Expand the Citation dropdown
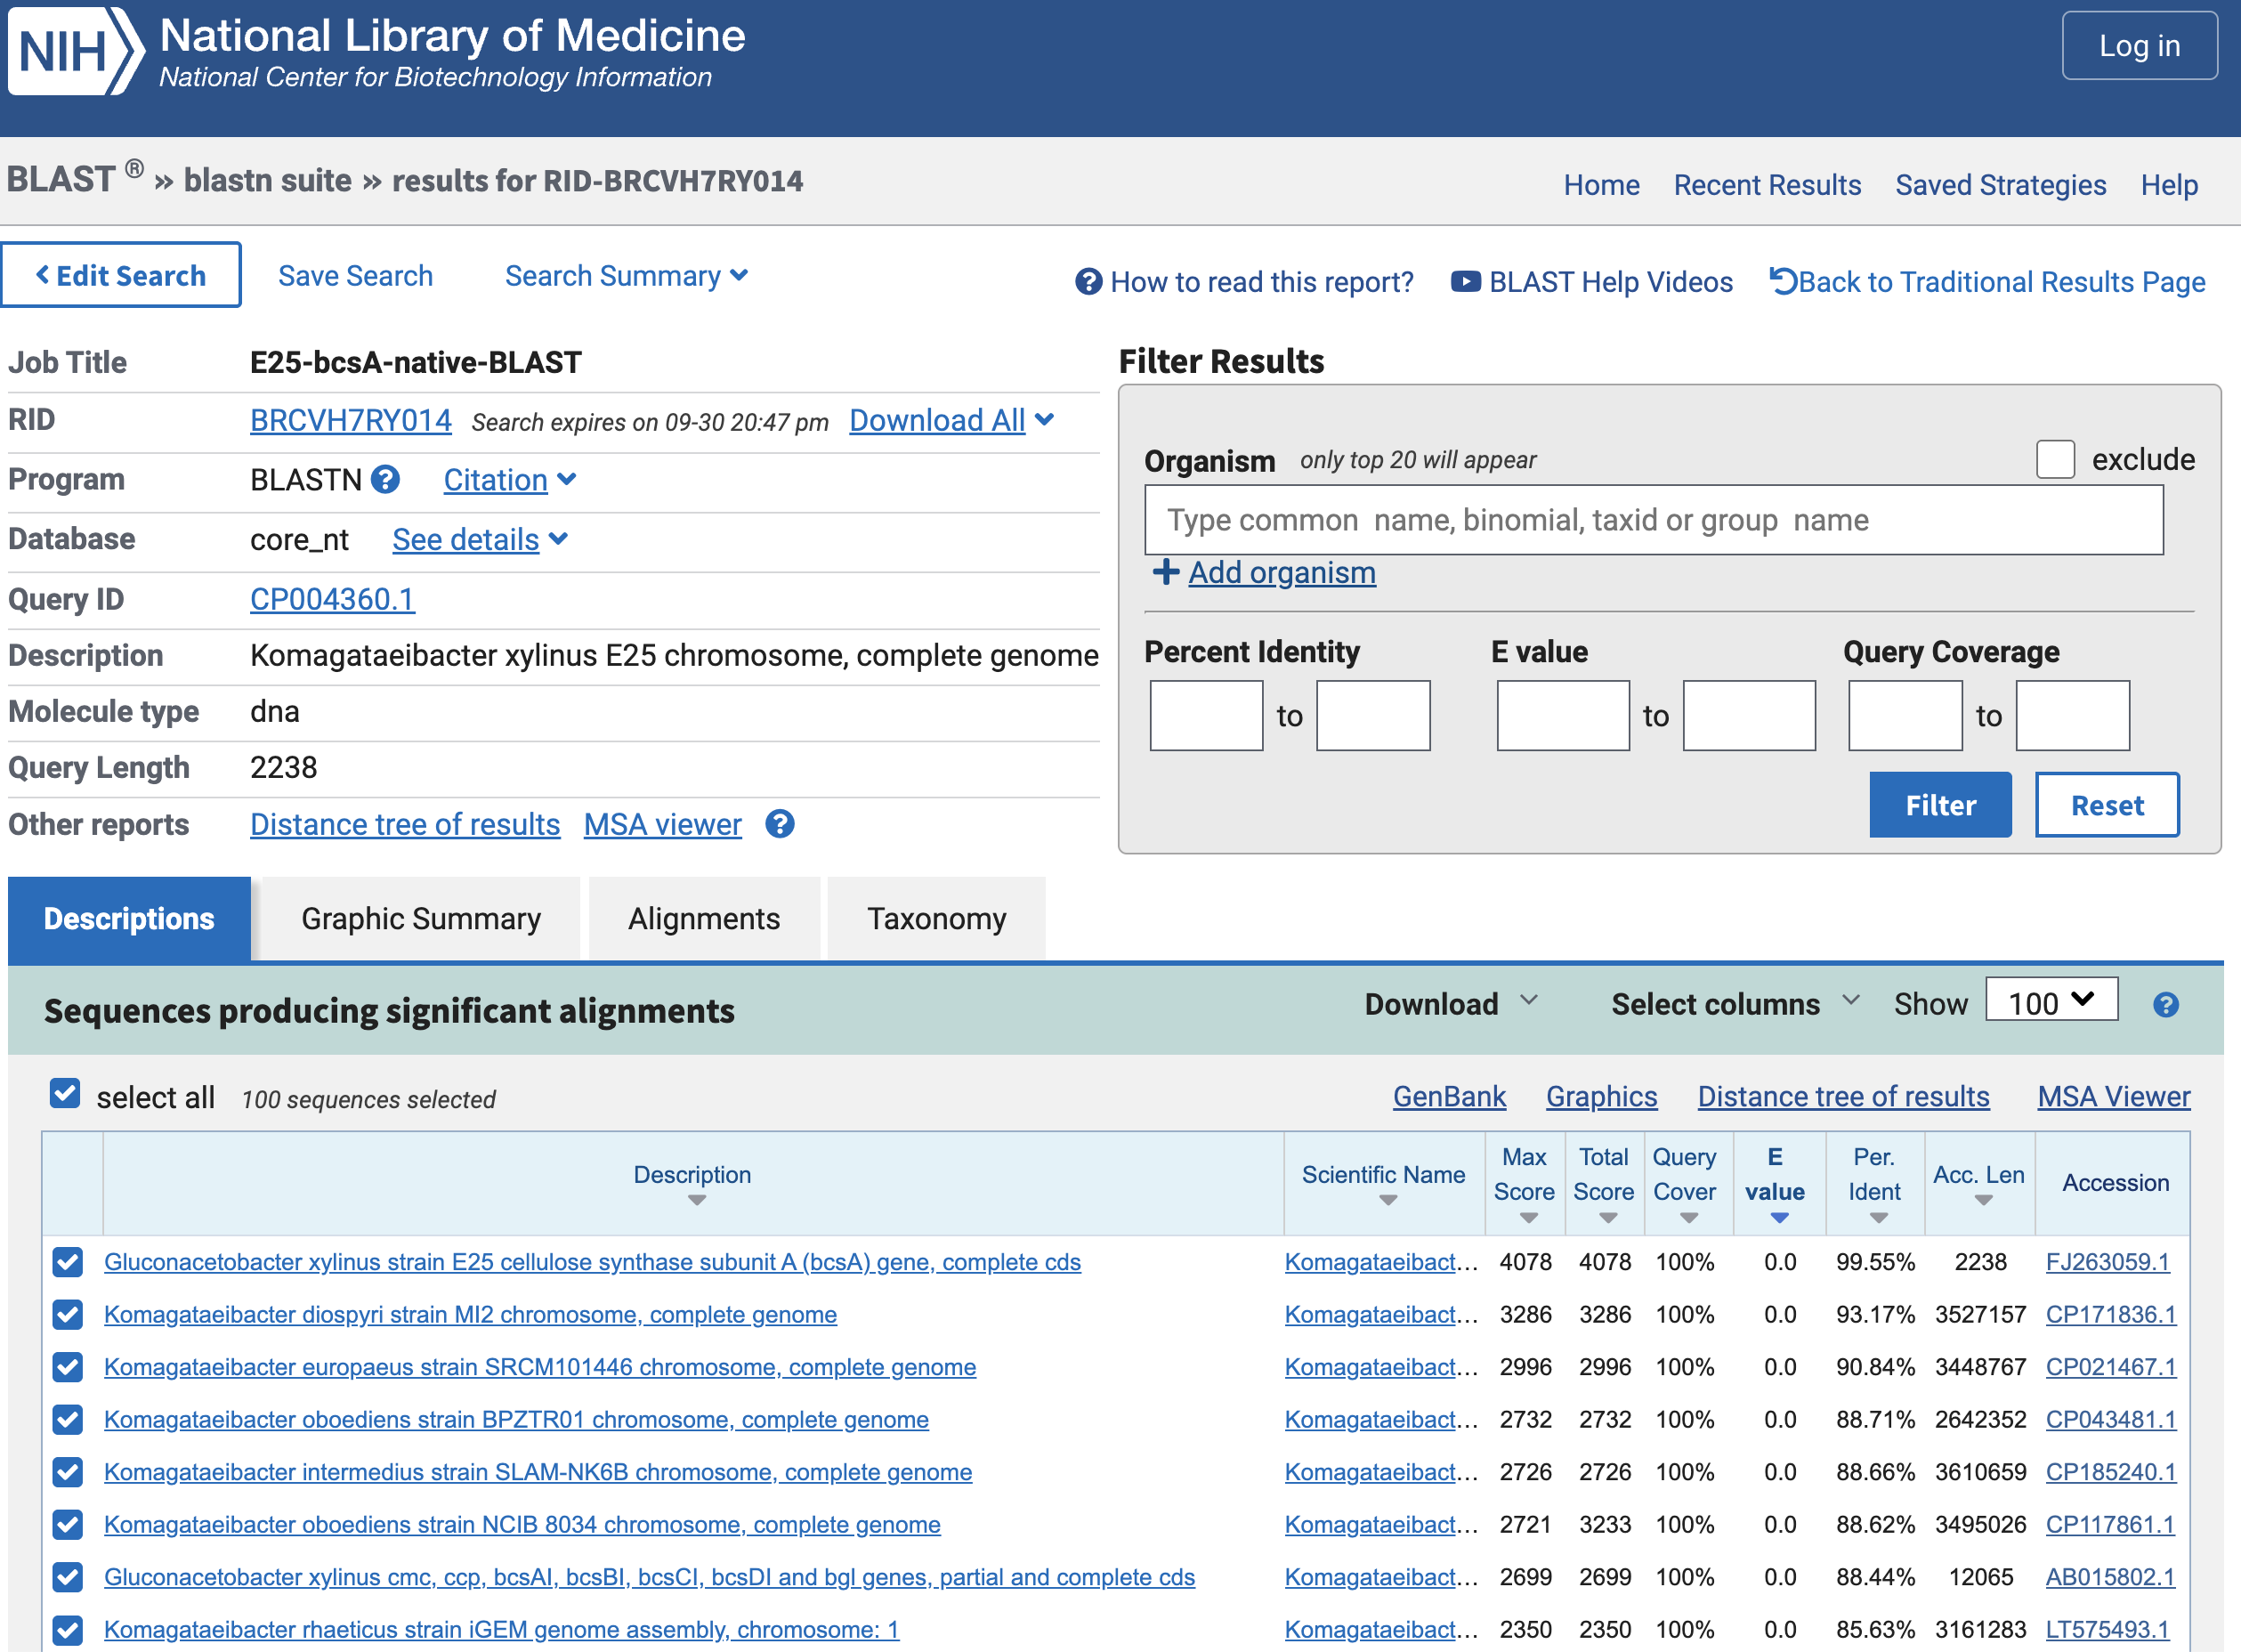The width and height of the screenshot is (2241, 1652). pyautogui.click(x=509, y=480)
